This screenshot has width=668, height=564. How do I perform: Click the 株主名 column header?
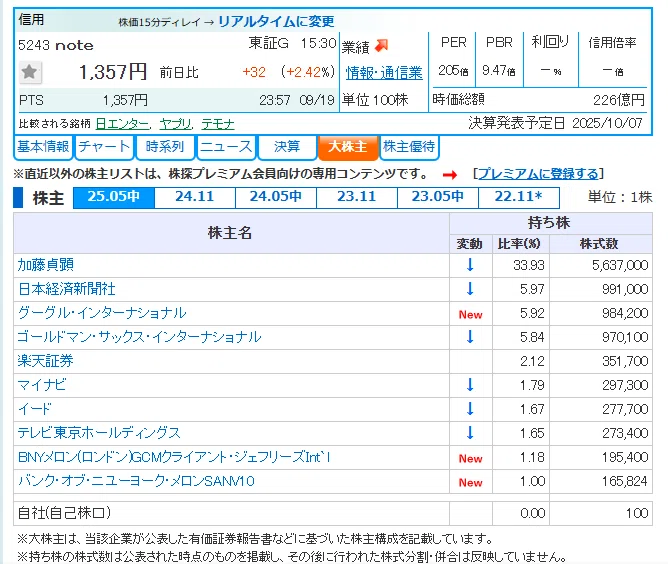click(230, 233)
